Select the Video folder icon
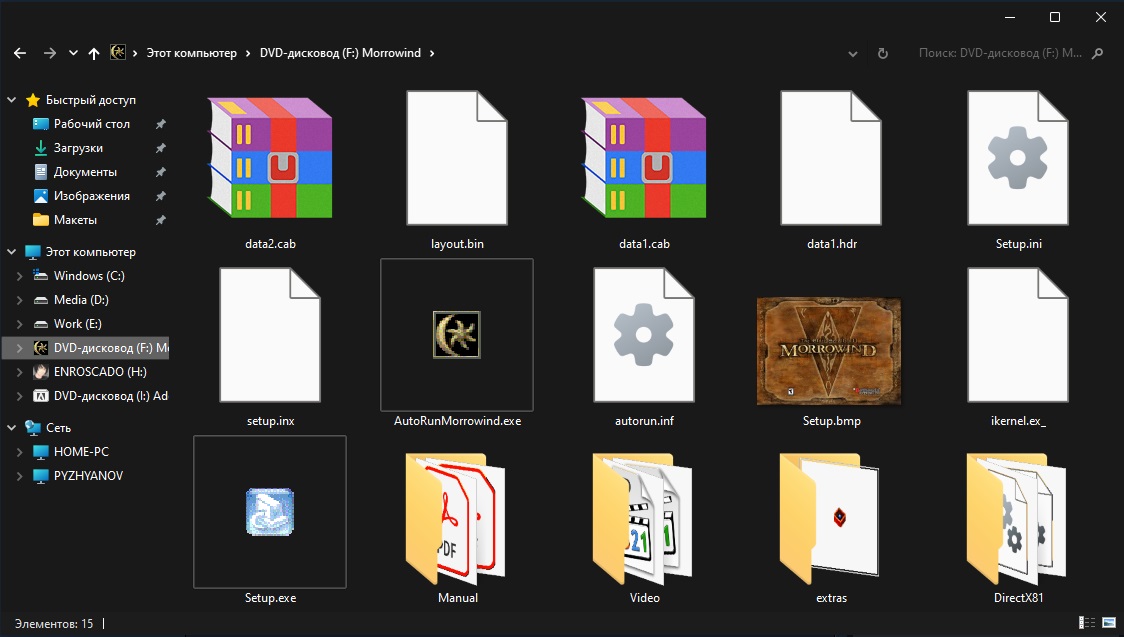 click(x=643, y=519)
